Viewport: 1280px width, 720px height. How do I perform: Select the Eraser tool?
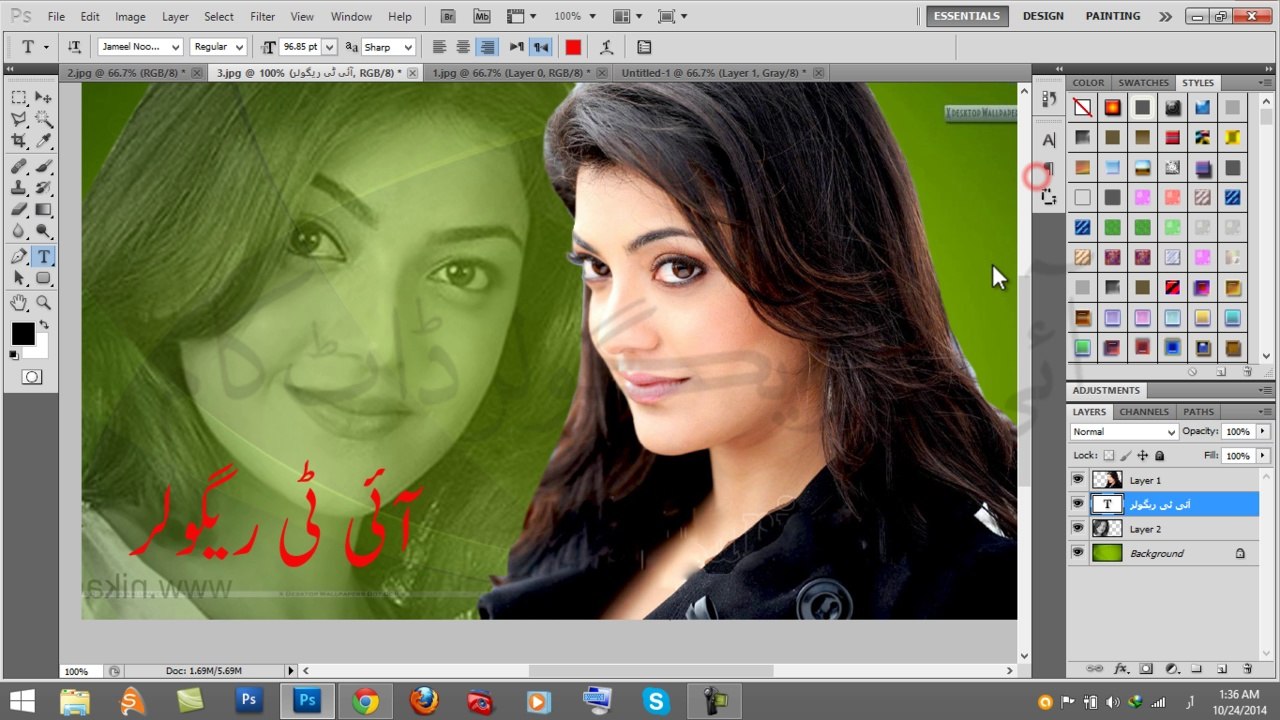[19, 210]
